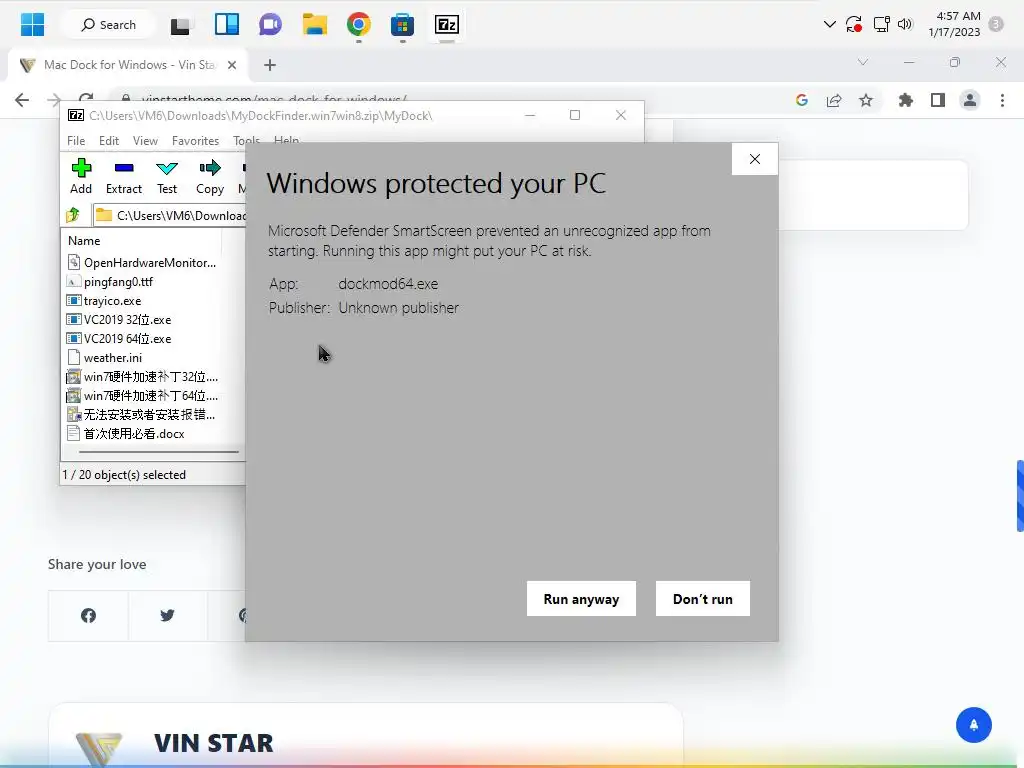The image size is (1024, 768).
Task: Select pingfang0.ttf in the file list
Action: (x=110, y=281)
